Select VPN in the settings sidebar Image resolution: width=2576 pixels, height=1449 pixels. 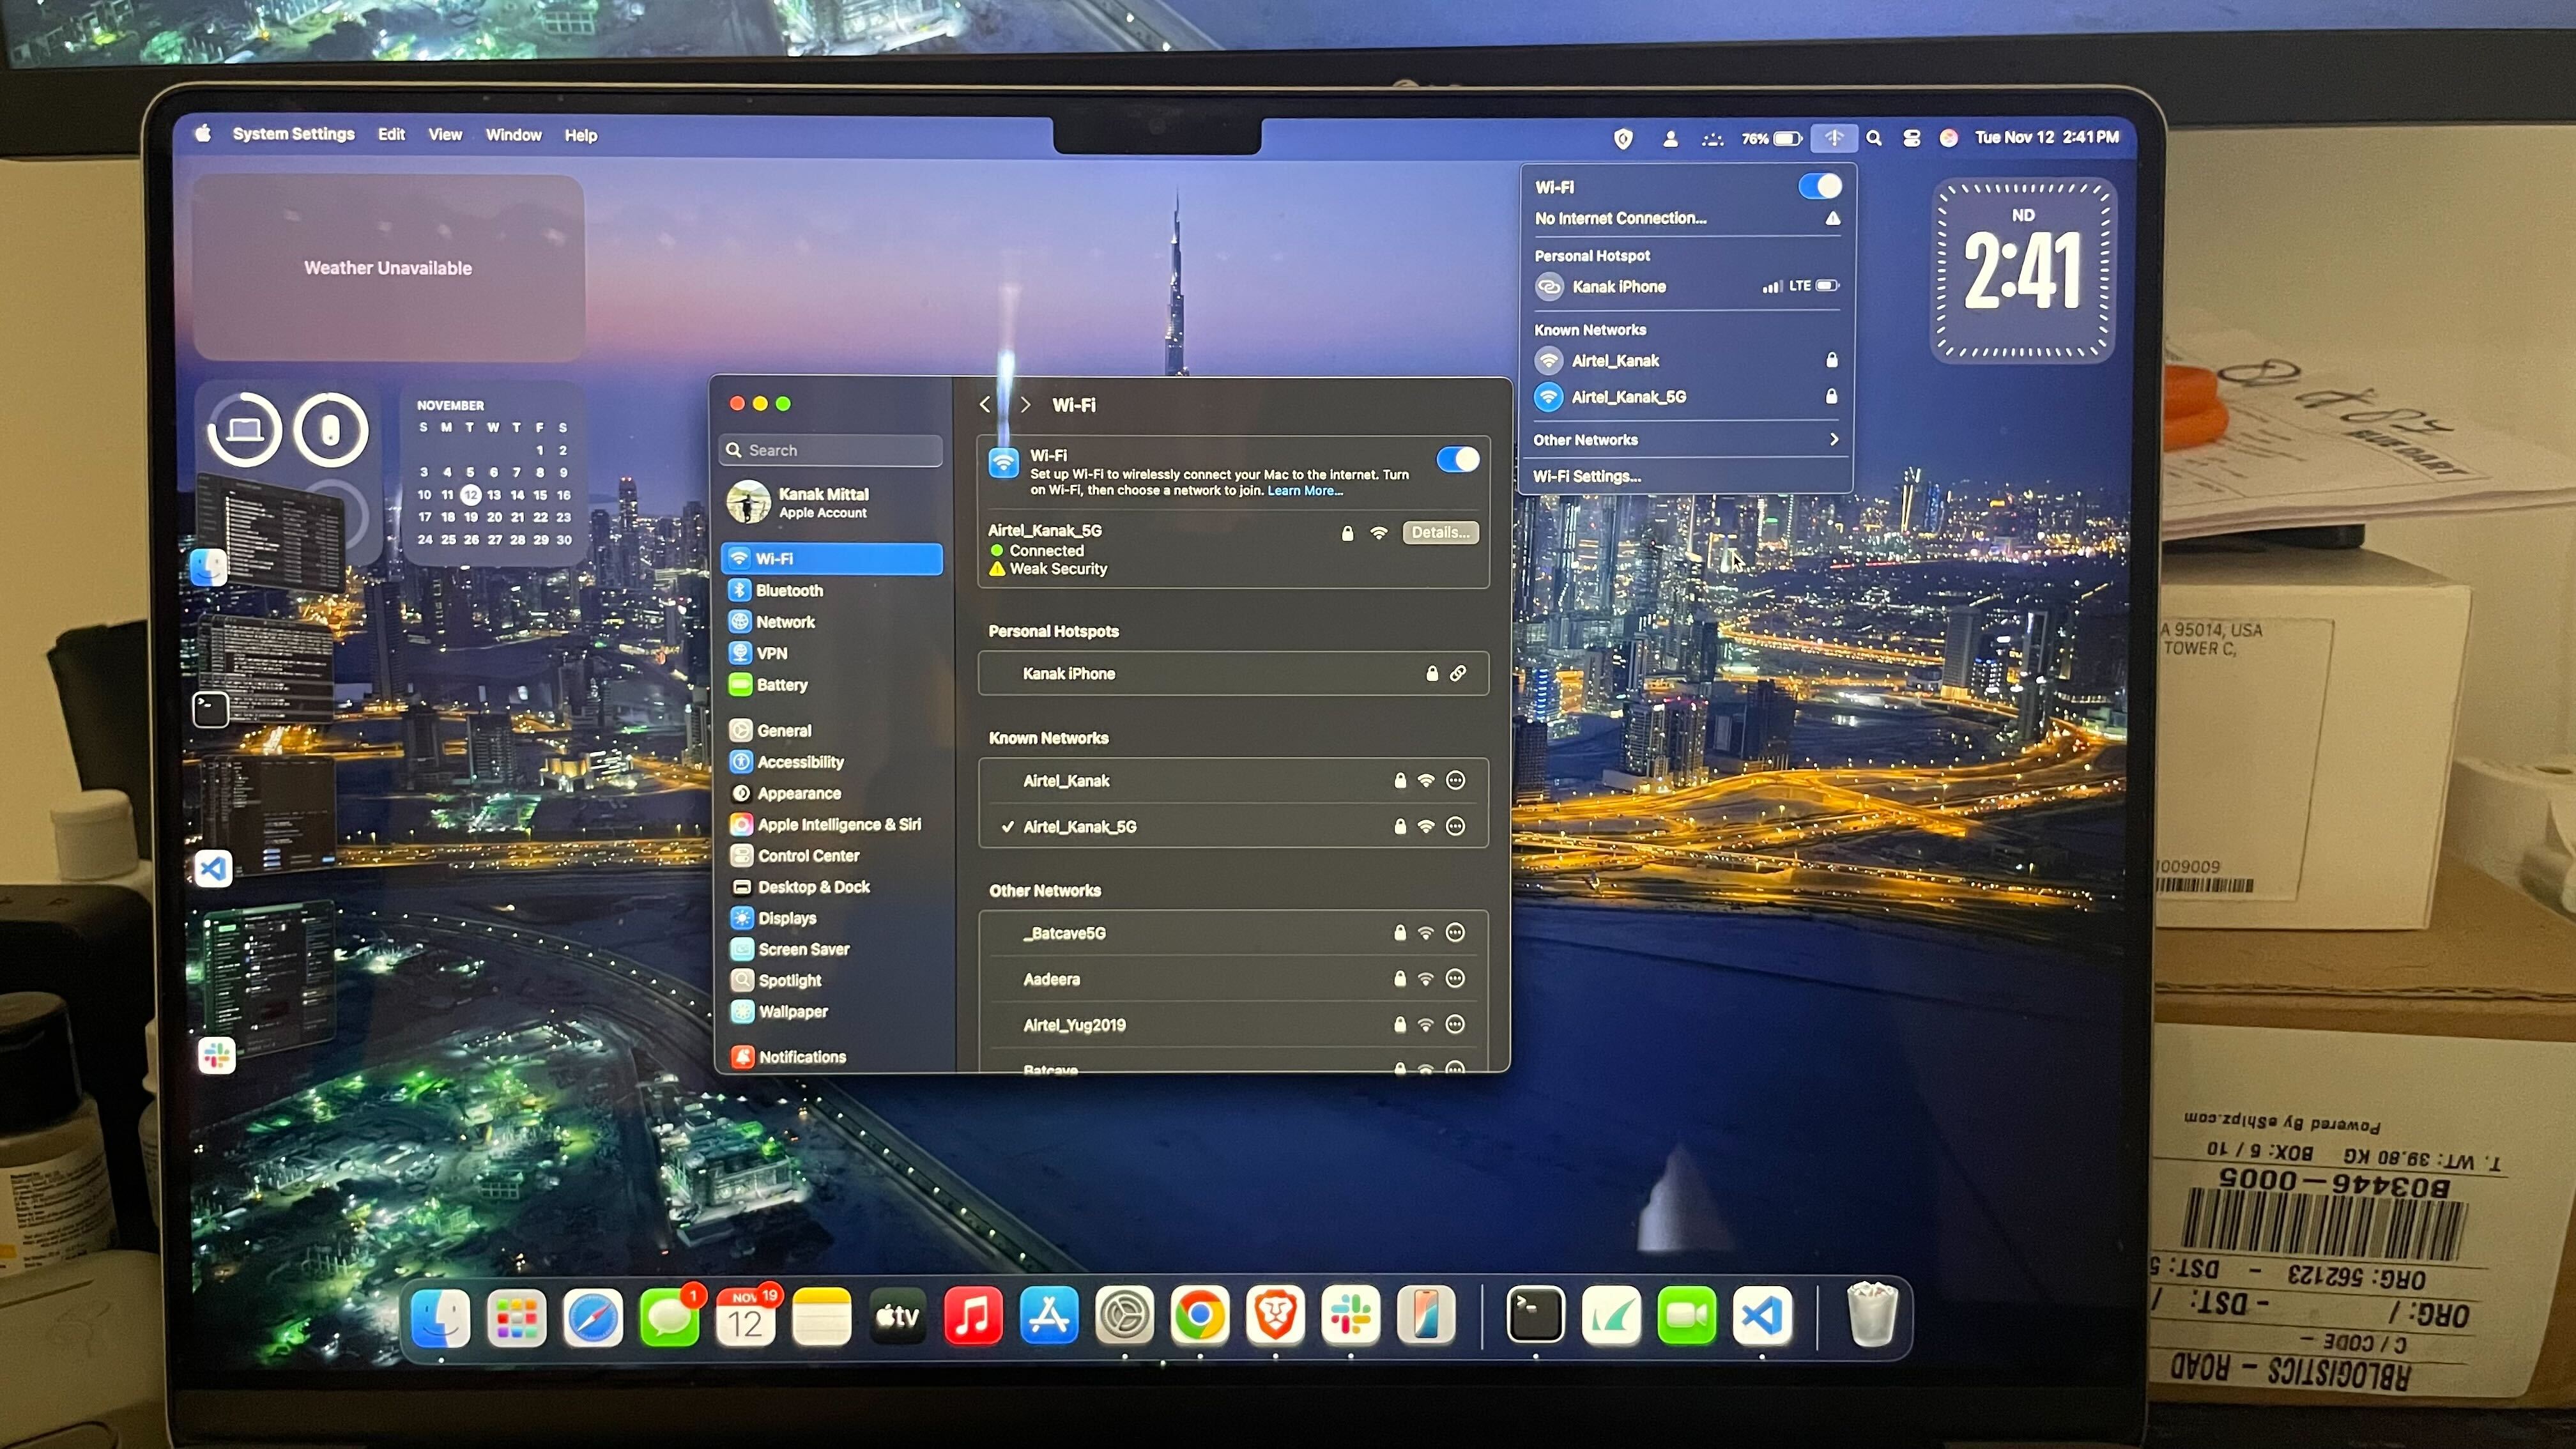click(x=771, y=653)
